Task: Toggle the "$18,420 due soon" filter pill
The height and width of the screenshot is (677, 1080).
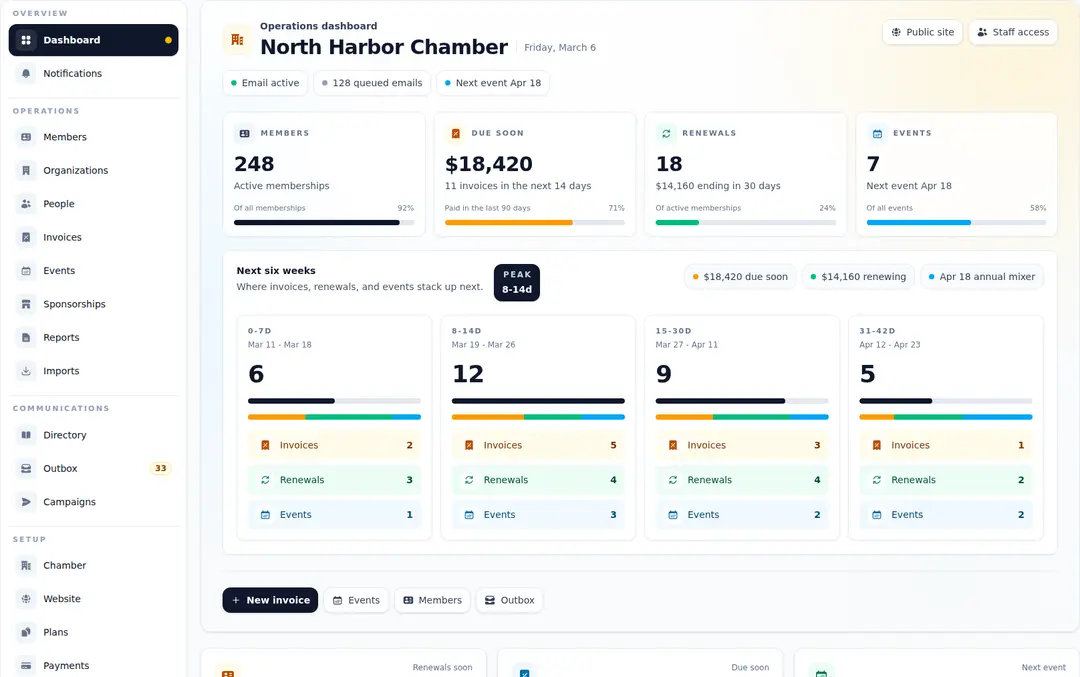Action: [x=740, y=276]
